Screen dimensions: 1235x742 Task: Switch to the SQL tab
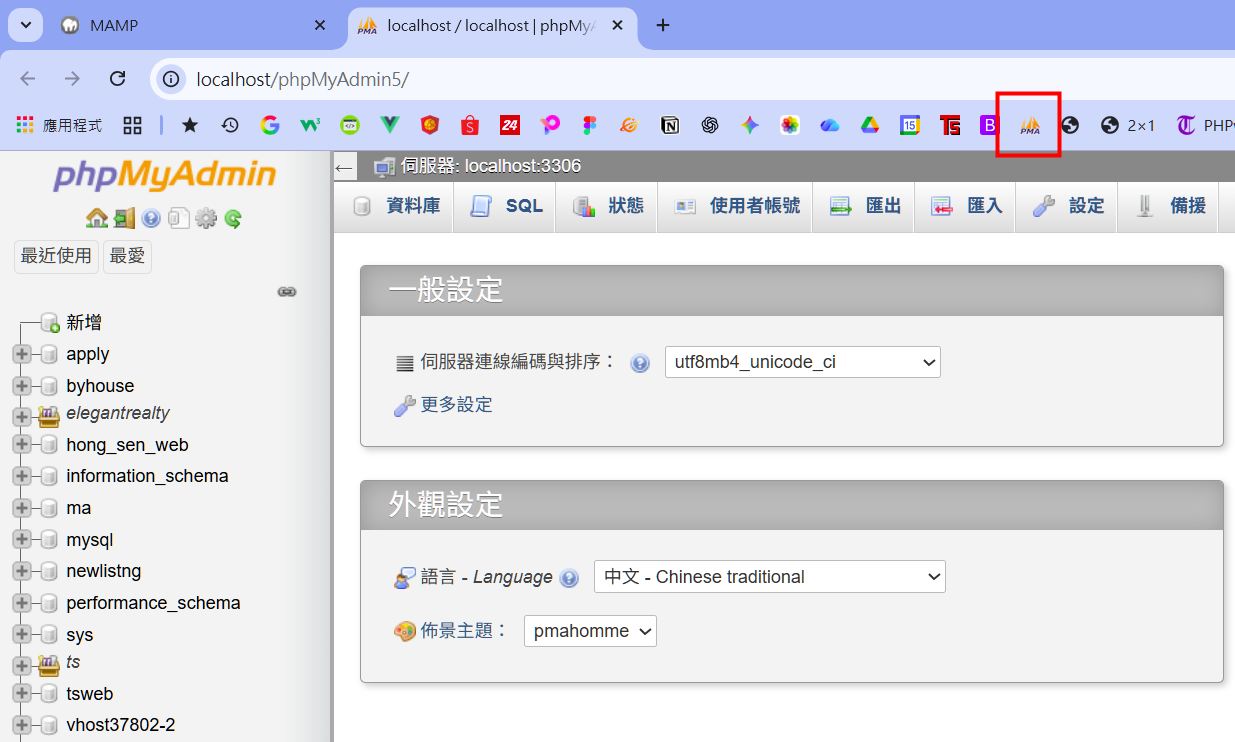(506, 206)
